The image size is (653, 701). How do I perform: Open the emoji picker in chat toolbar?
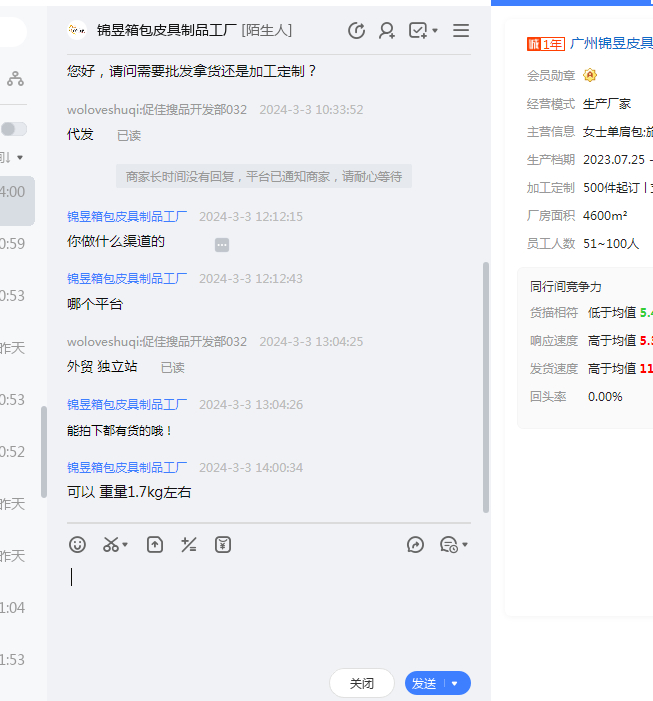77,544
